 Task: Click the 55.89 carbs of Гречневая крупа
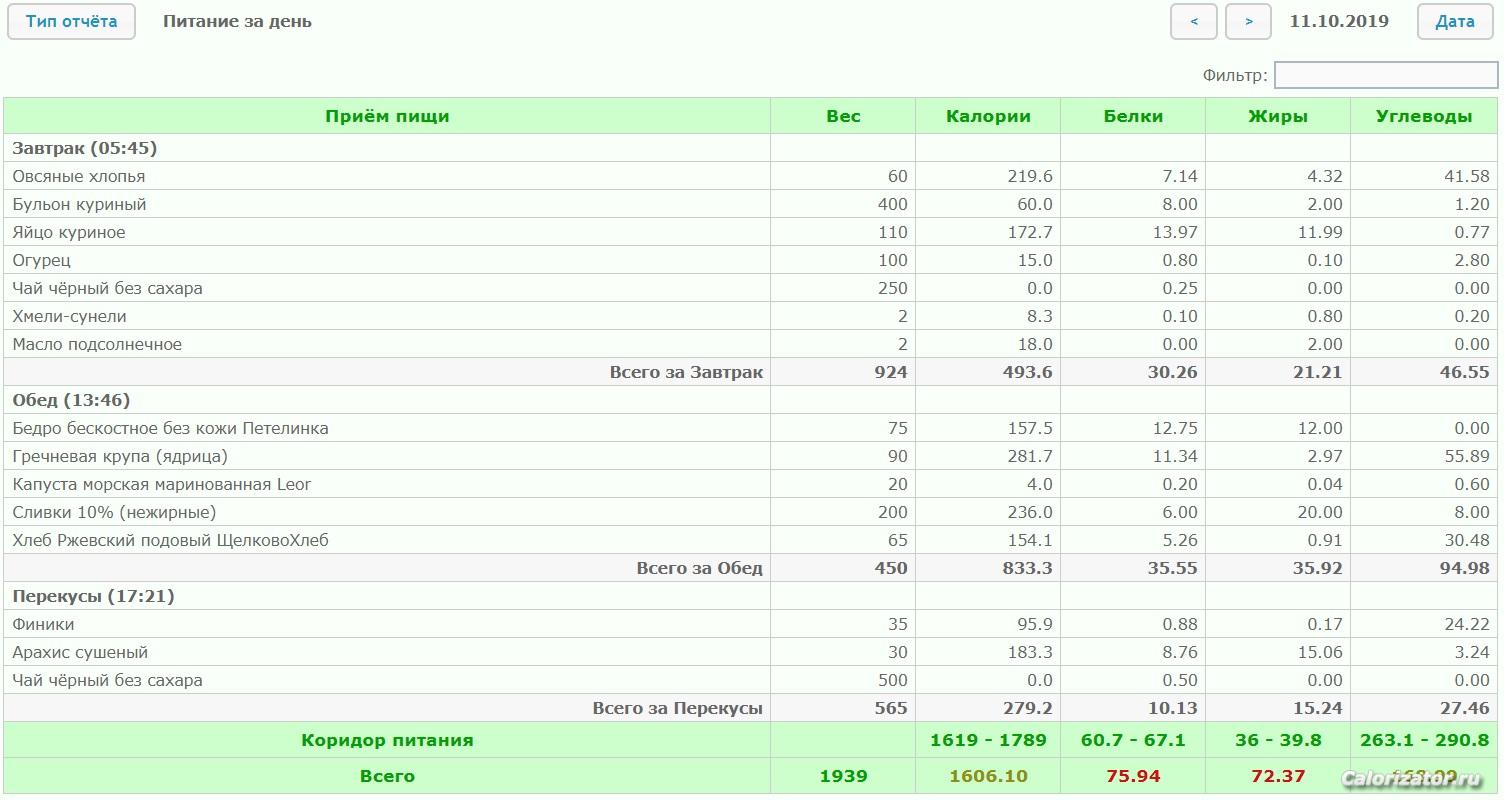point(1465,456)
